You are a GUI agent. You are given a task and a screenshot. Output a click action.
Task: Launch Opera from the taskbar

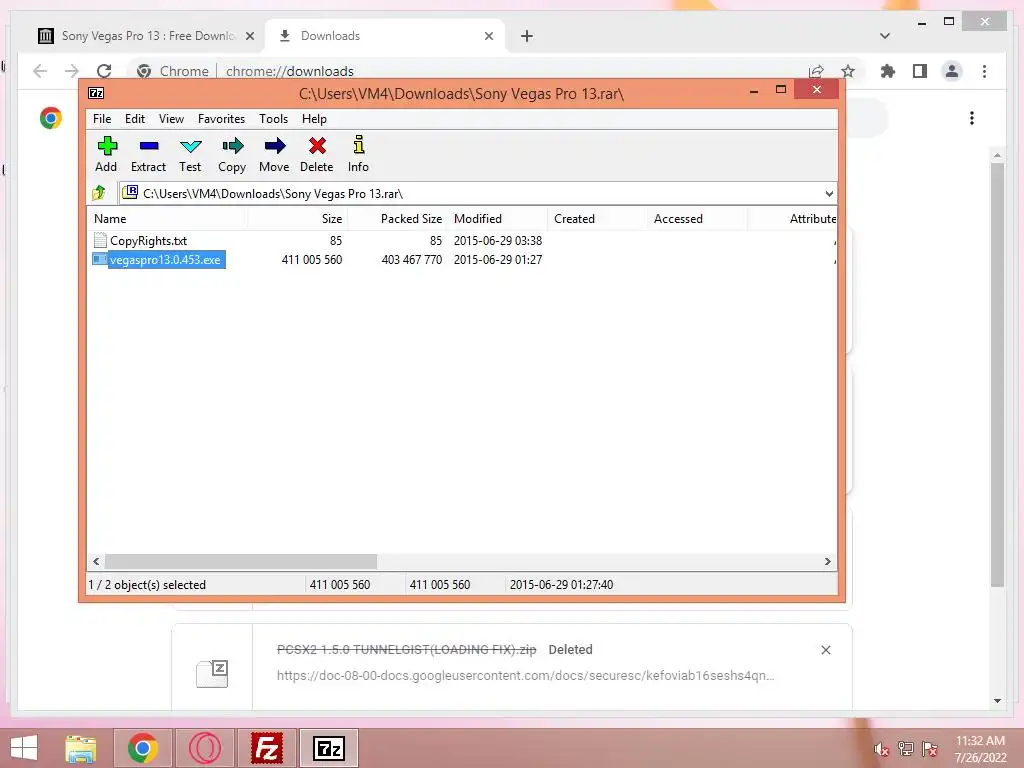click(204, 748)
